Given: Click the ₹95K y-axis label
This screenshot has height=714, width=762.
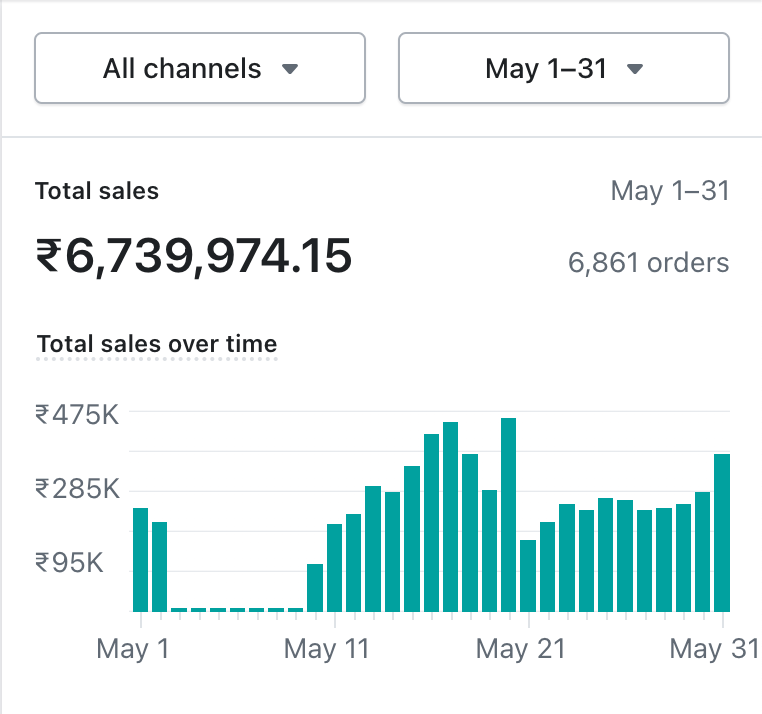Looking at the screenshot, I should (x=70, y=563).
